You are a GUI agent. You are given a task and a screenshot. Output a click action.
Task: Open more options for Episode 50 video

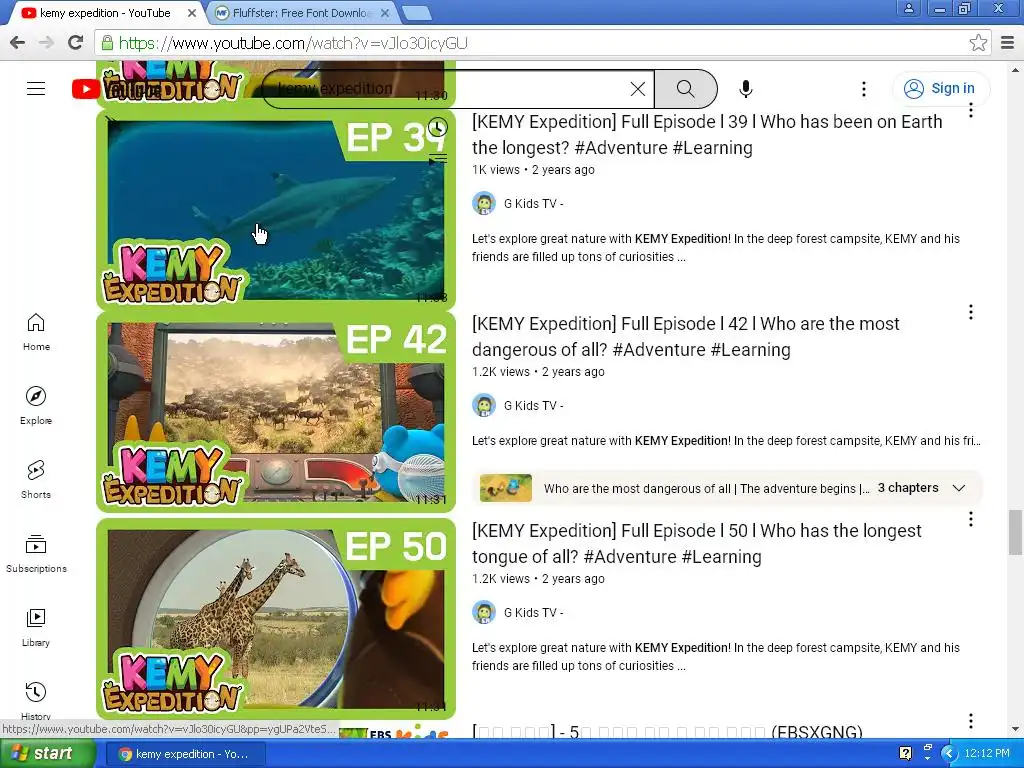tap(970, 519)
